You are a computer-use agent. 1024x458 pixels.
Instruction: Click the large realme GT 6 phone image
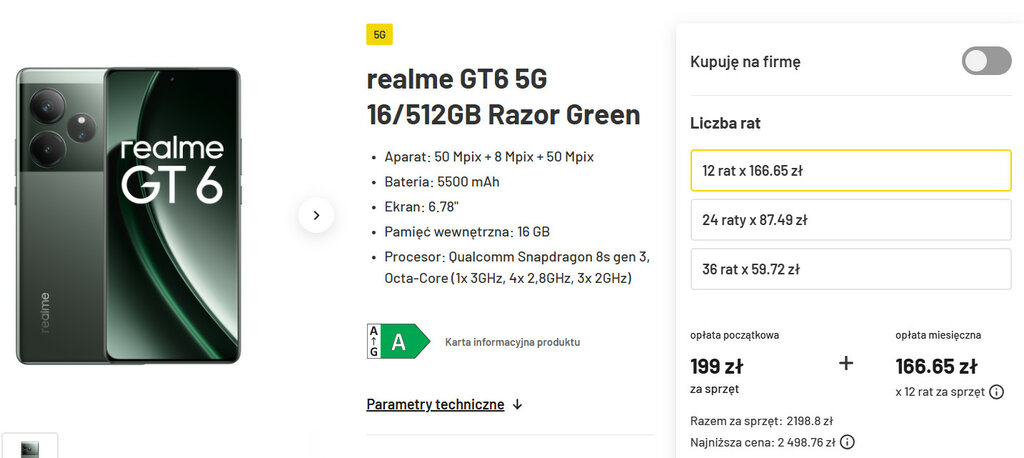pos(128,215)
